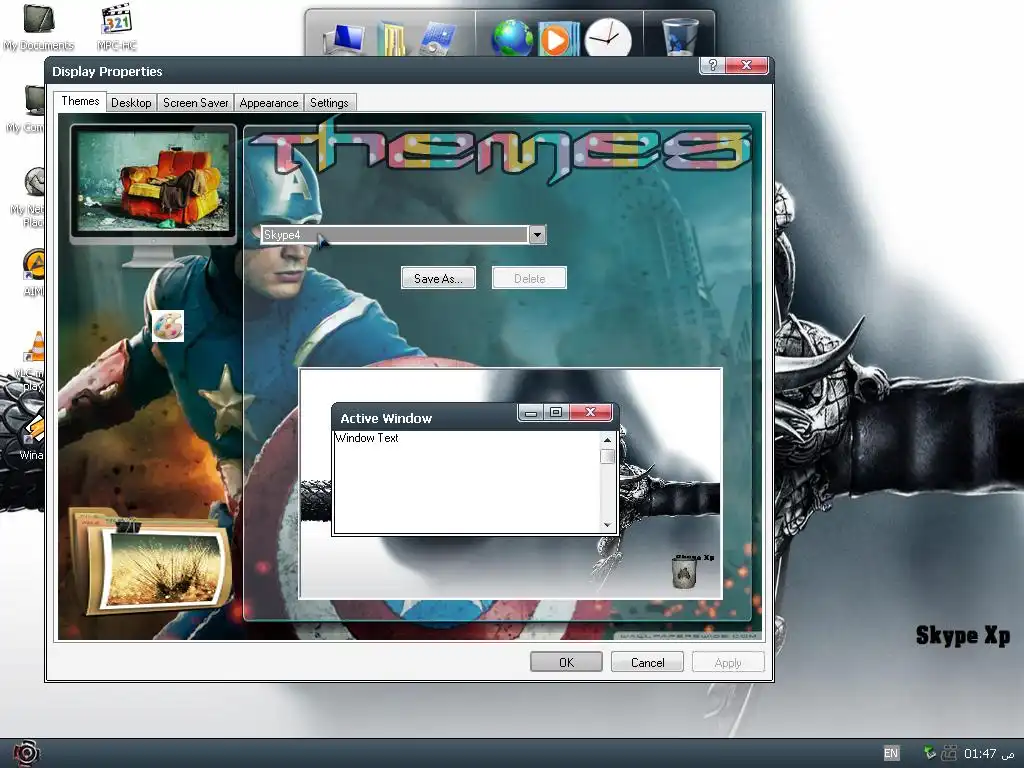Click the network tray icon beside the clock
Image resolution: width=1024 pixels, height=768 pixels.
(x=949, y=753)
